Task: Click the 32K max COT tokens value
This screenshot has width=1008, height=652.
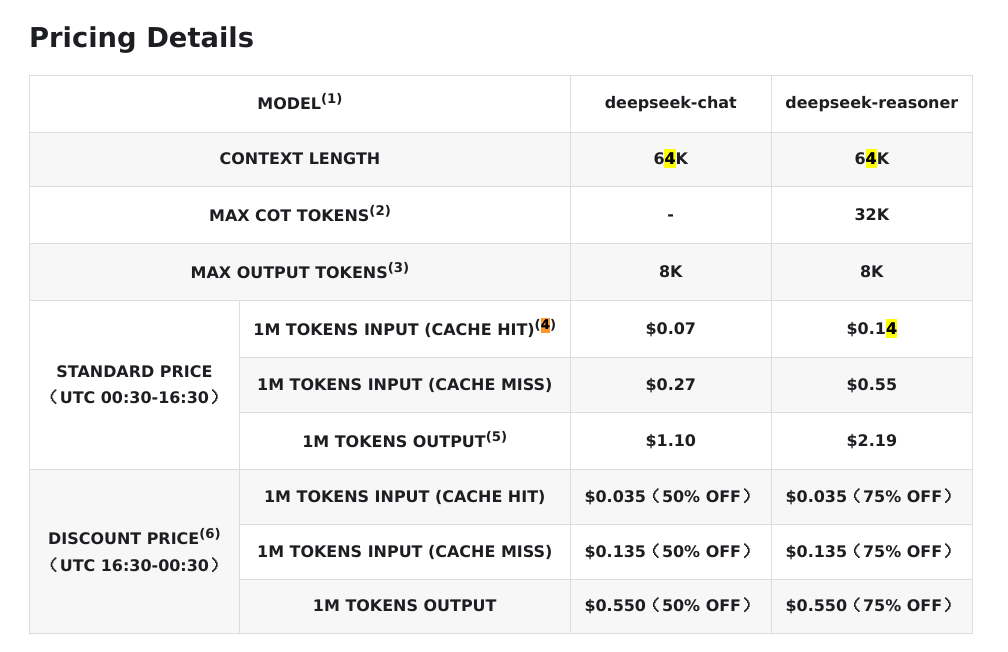Action: pos(871,215)
